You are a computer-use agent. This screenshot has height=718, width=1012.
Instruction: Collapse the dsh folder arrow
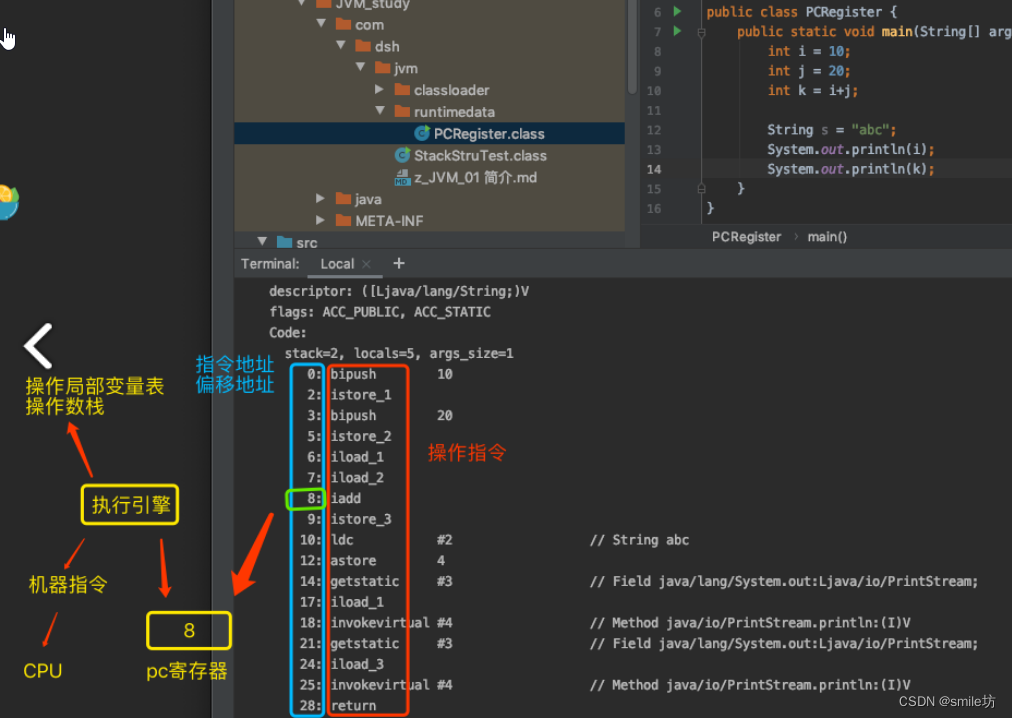[341, 46]
